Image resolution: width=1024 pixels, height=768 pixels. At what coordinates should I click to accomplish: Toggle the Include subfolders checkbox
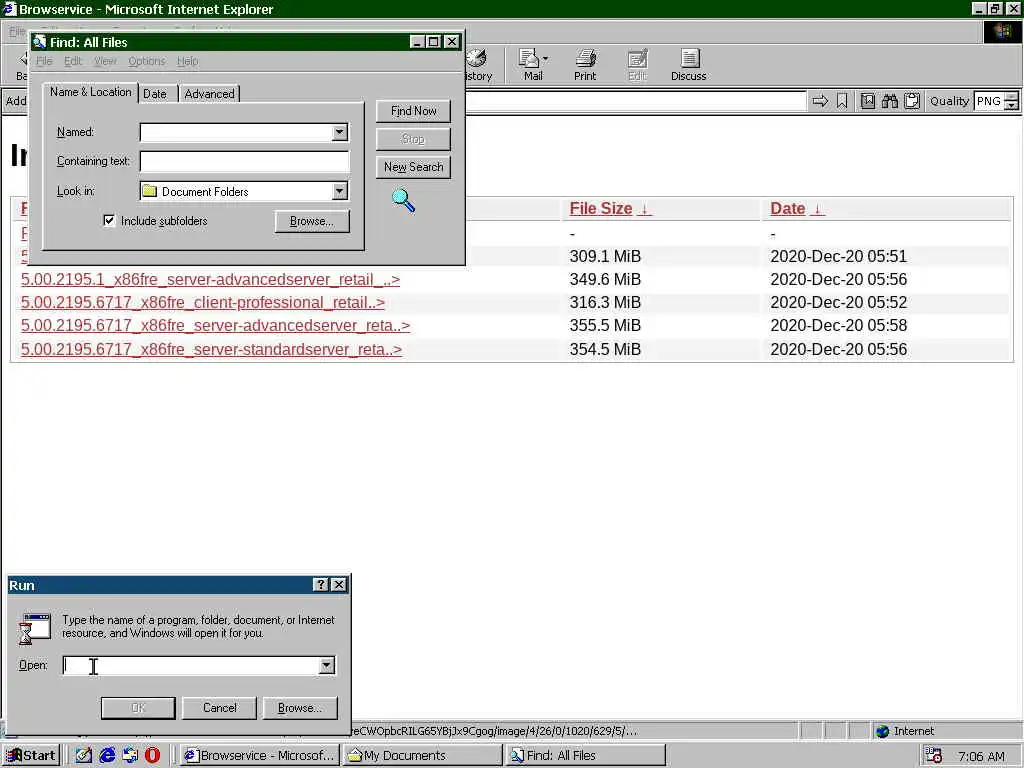point(109,221)
